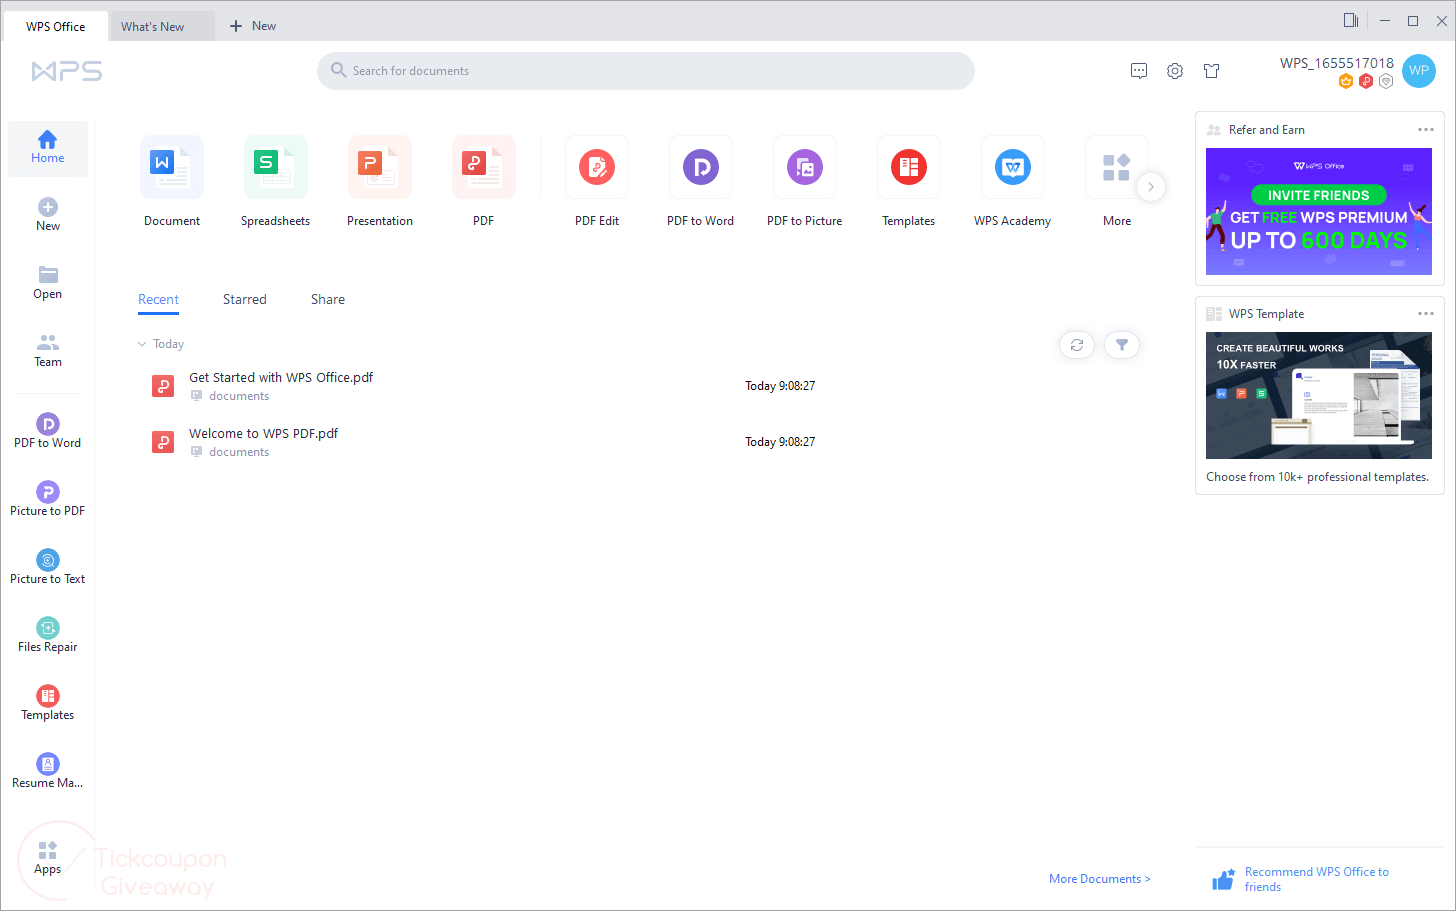
Task: Collapse the Today group
Action: point(142,344)
